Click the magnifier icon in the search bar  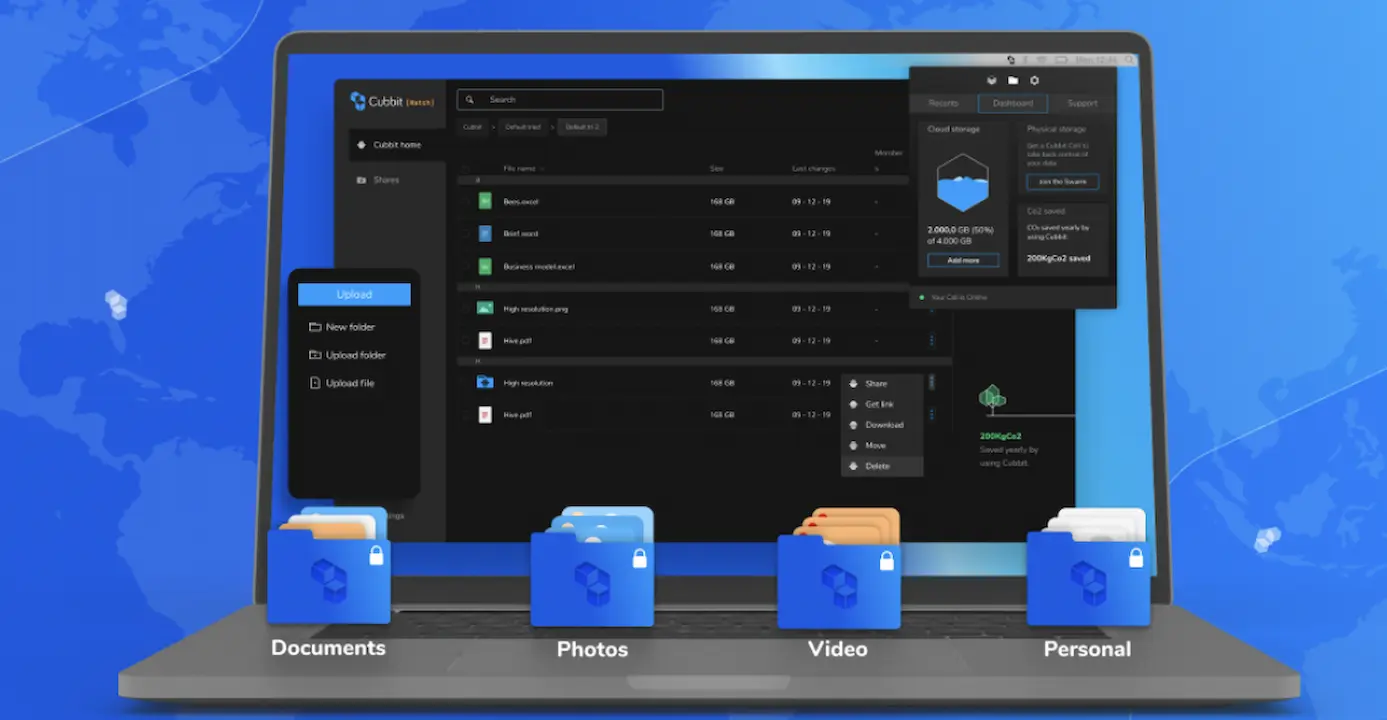click(471, 100)
